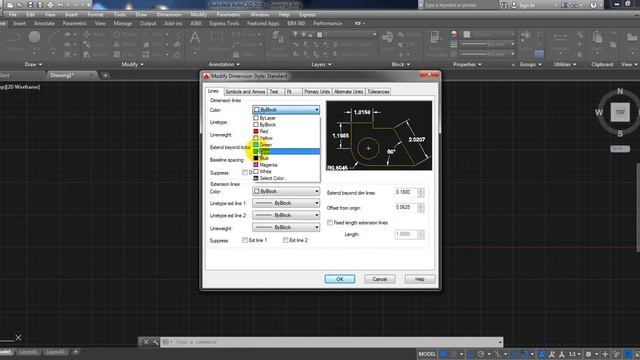Image resolution: width=640 pixels, height=360 pixels.
Task: Open the Dimension menu in menu bar
Action: click(x=169, y=14)
